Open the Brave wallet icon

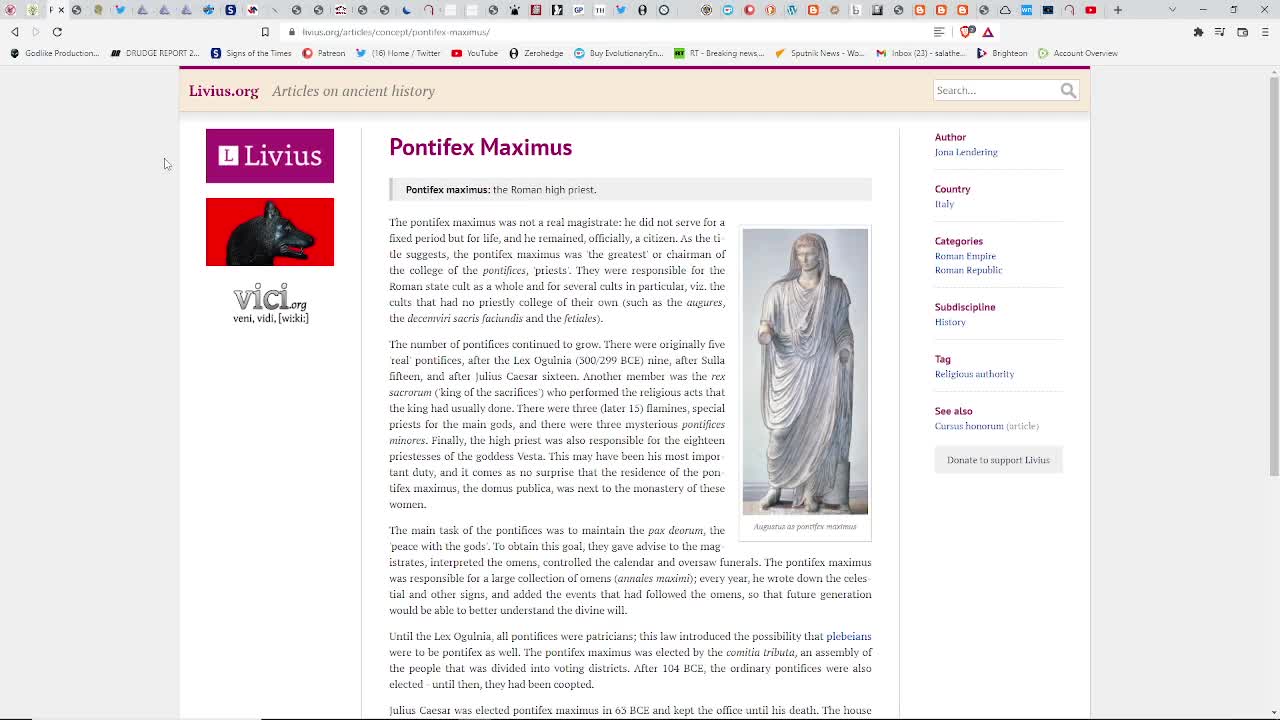(1242, 32)
